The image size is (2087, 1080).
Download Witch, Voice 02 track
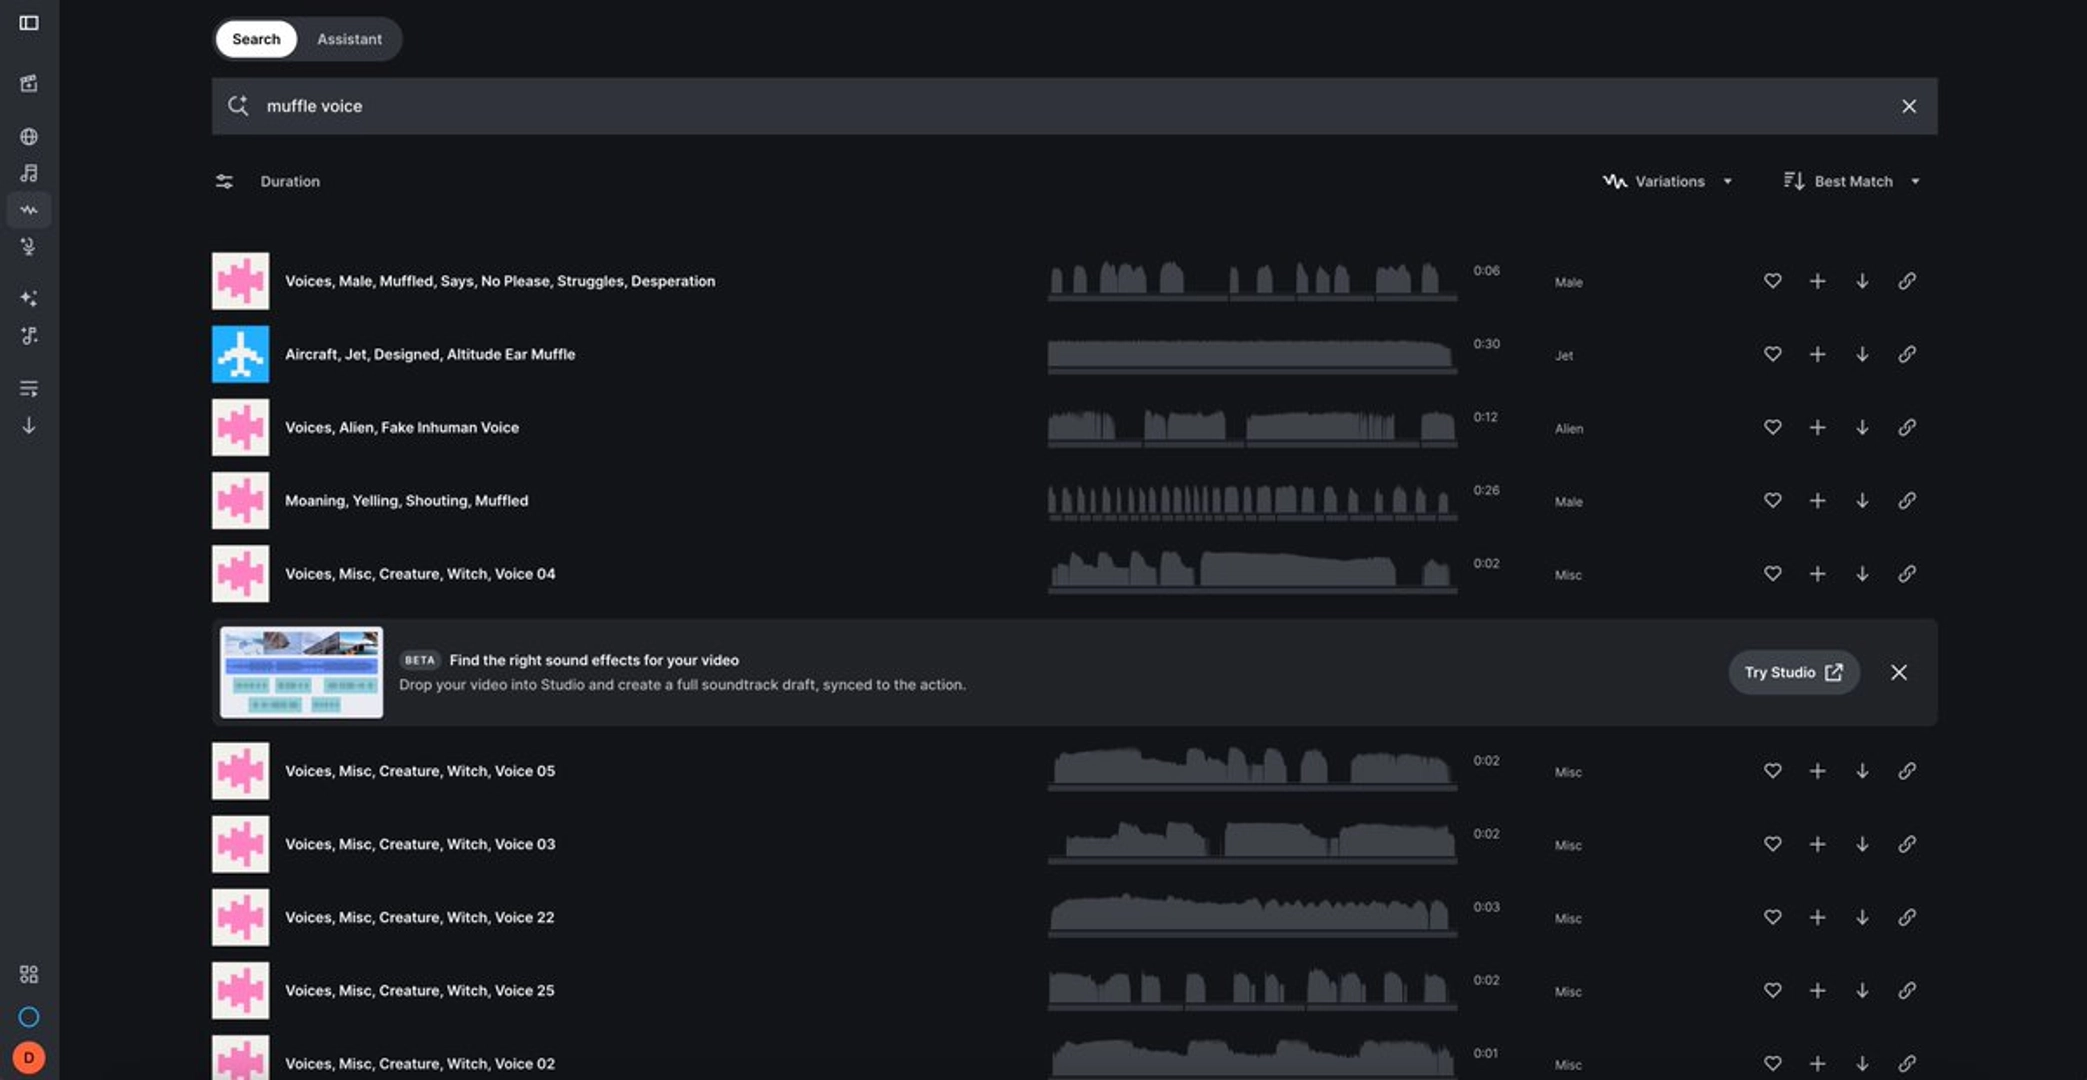(1862, 1063)
